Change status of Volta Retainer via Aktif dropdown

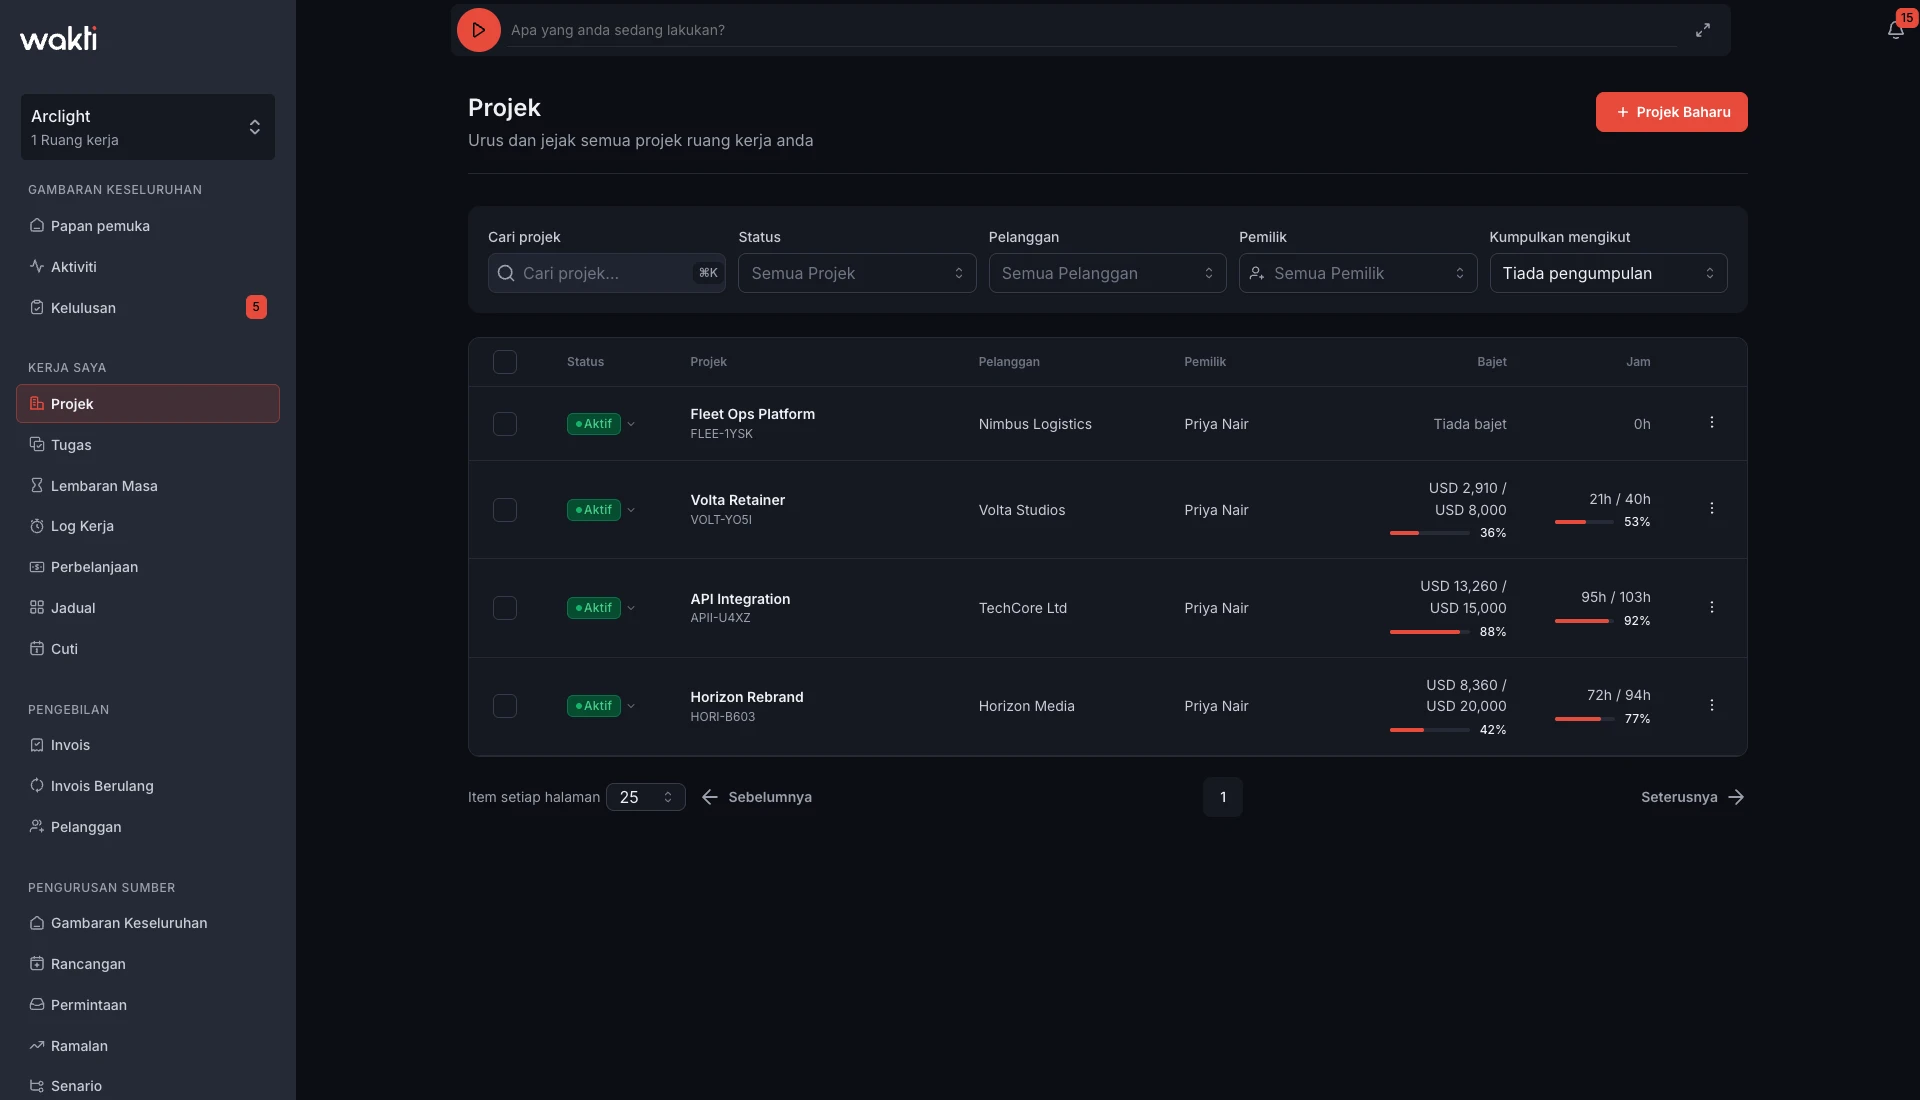601,510
